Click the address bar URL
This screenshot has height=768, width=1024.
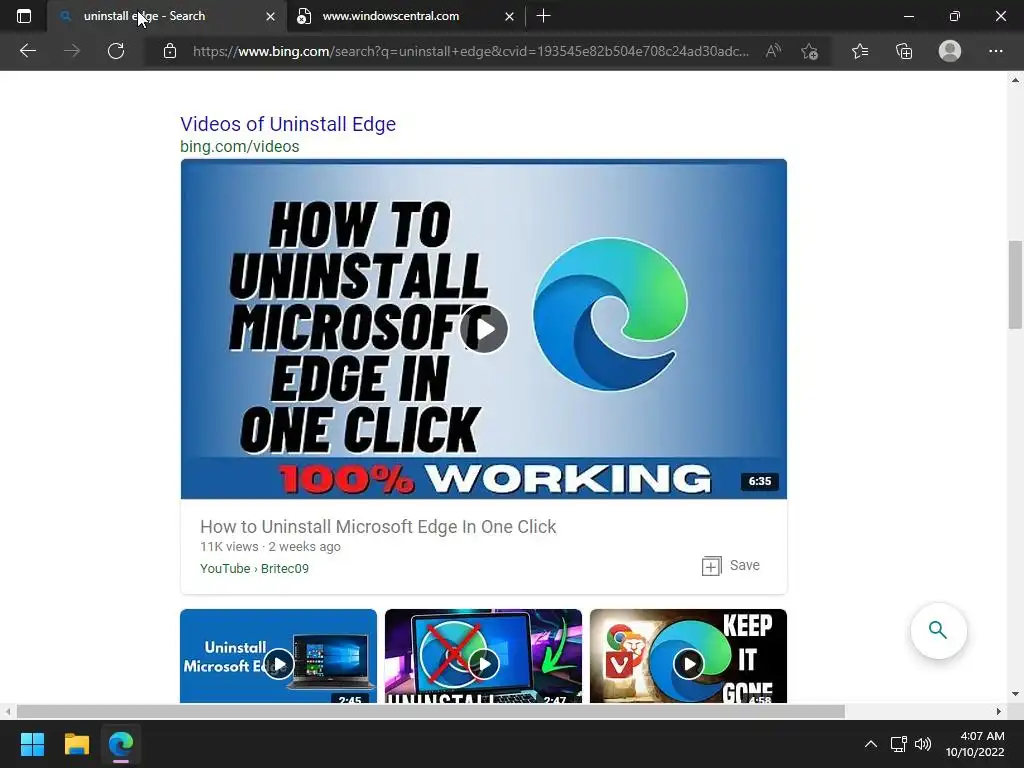(470, 51)
